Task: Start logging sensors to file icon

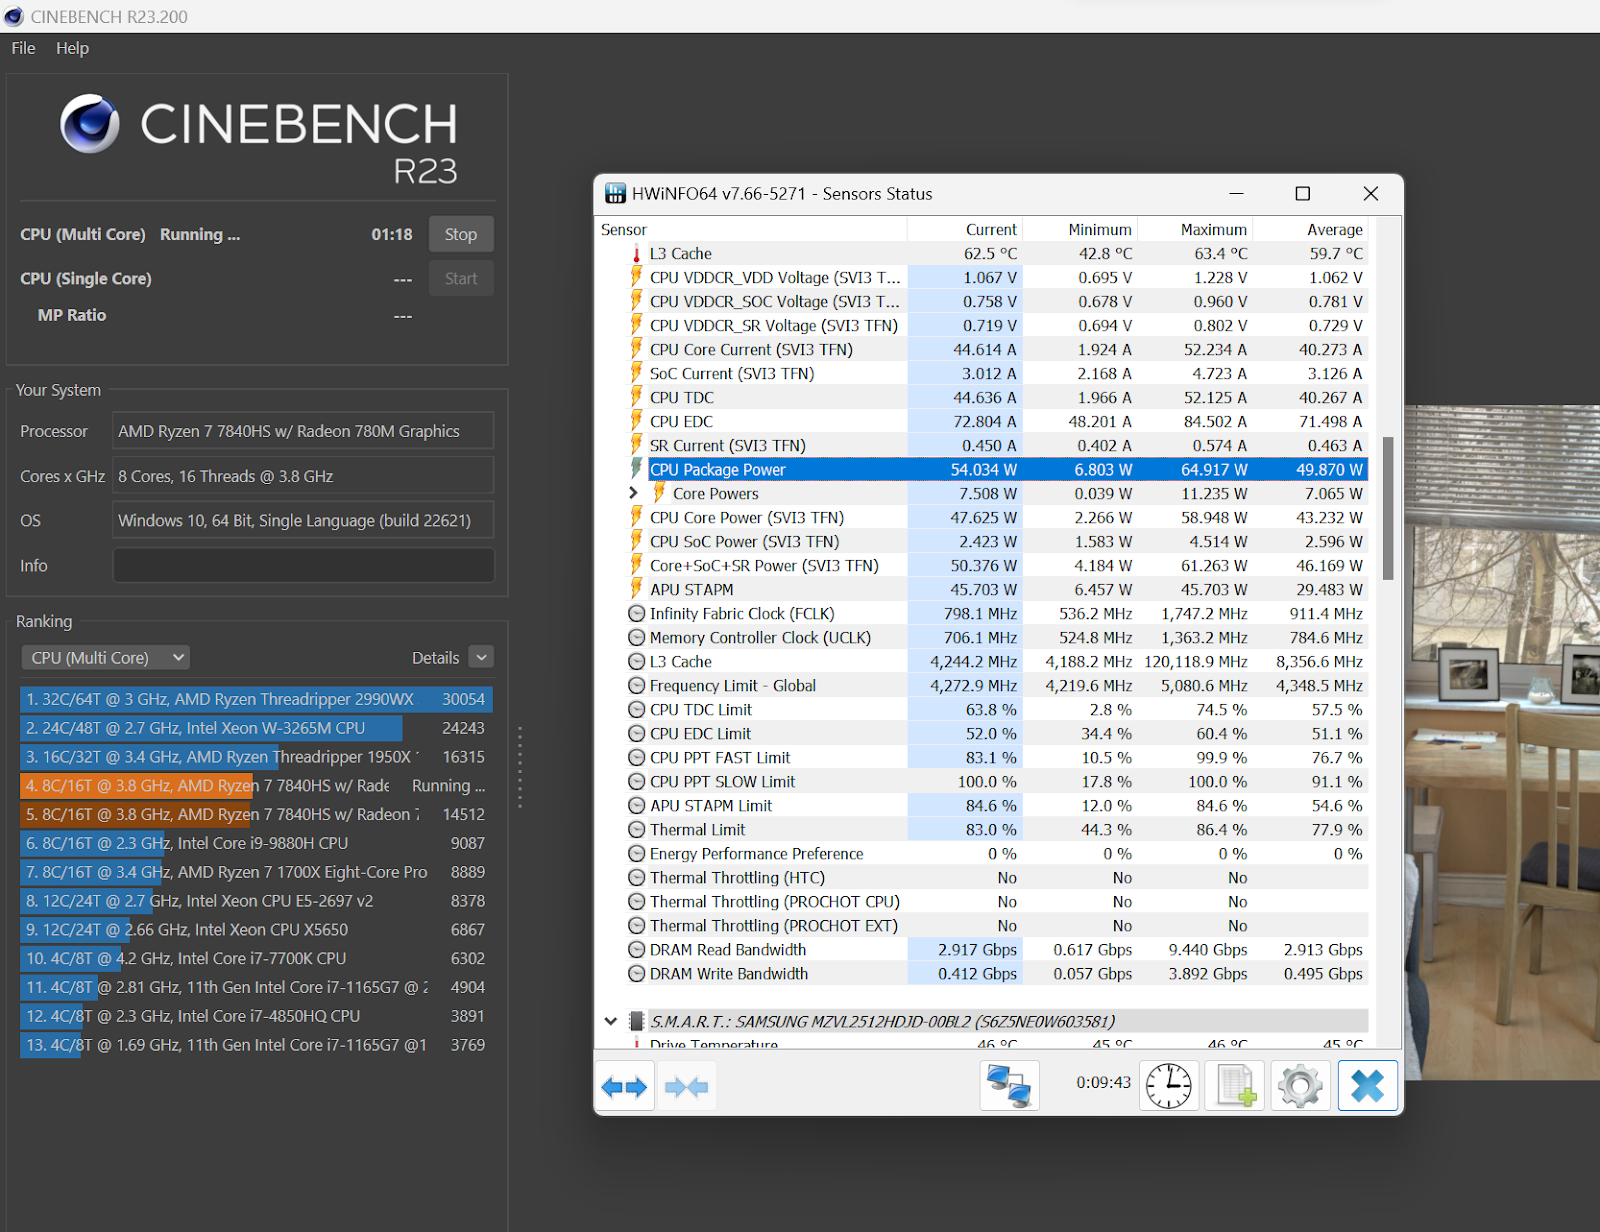Action: click(1235, 1086)
